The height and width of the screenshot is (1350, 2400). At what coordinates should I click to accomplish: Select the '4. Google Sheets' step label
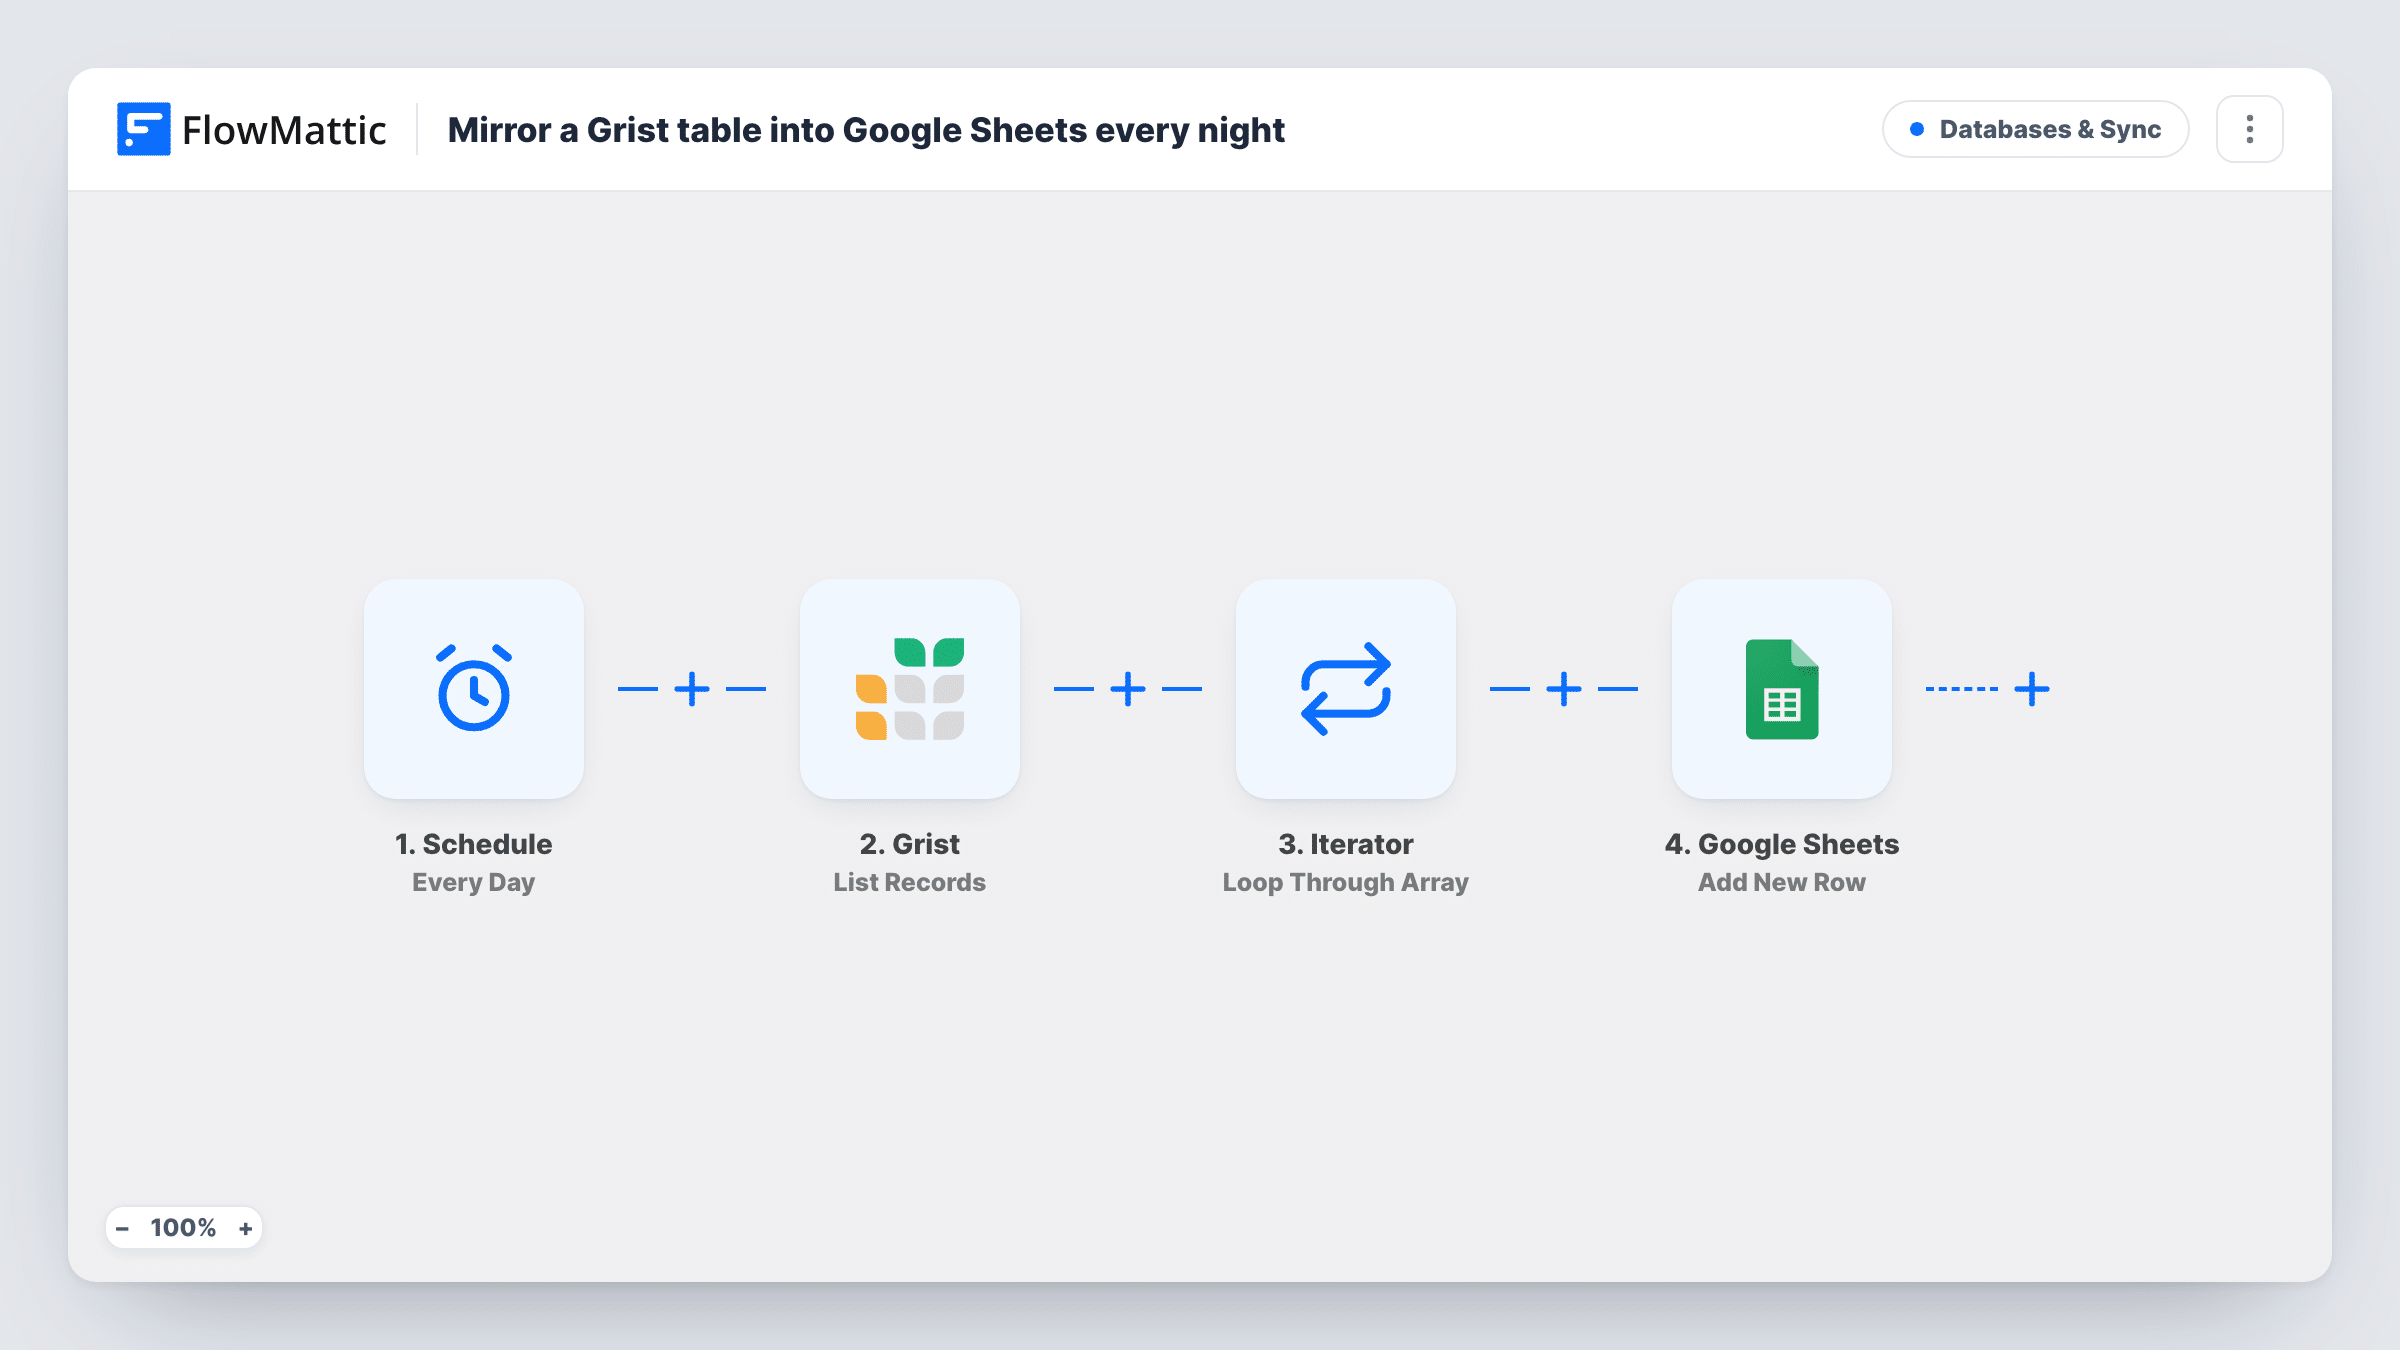click(x=1782, y=844)
